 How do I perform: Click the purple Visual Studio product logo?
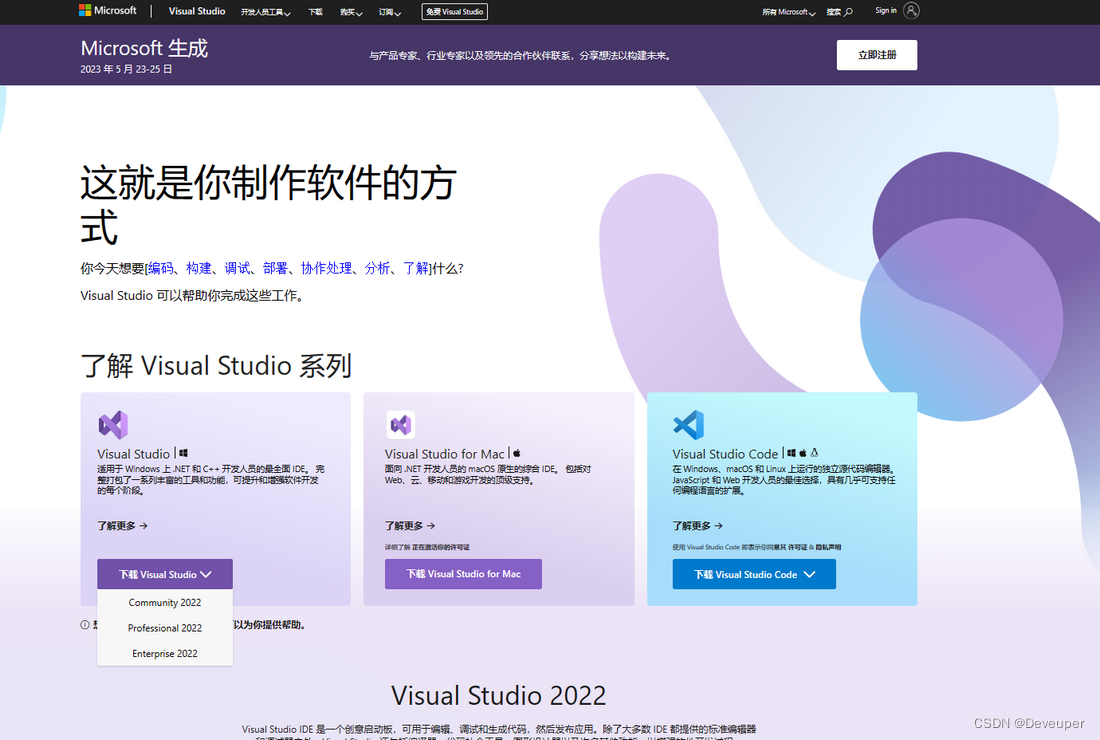(x=113, y=424)
